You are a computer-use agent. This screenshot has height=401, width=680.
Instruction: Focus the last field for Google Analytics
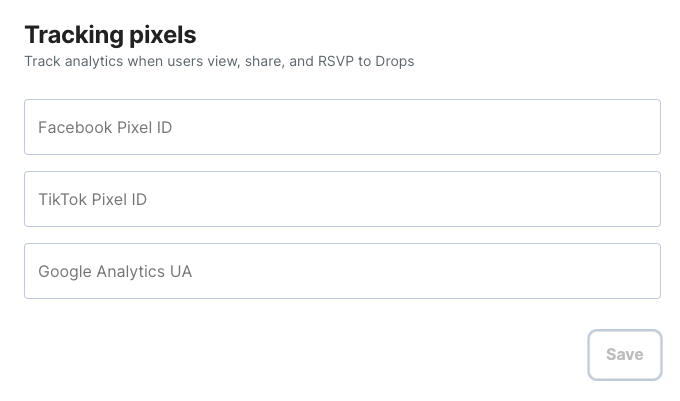(x=342, y=271)
